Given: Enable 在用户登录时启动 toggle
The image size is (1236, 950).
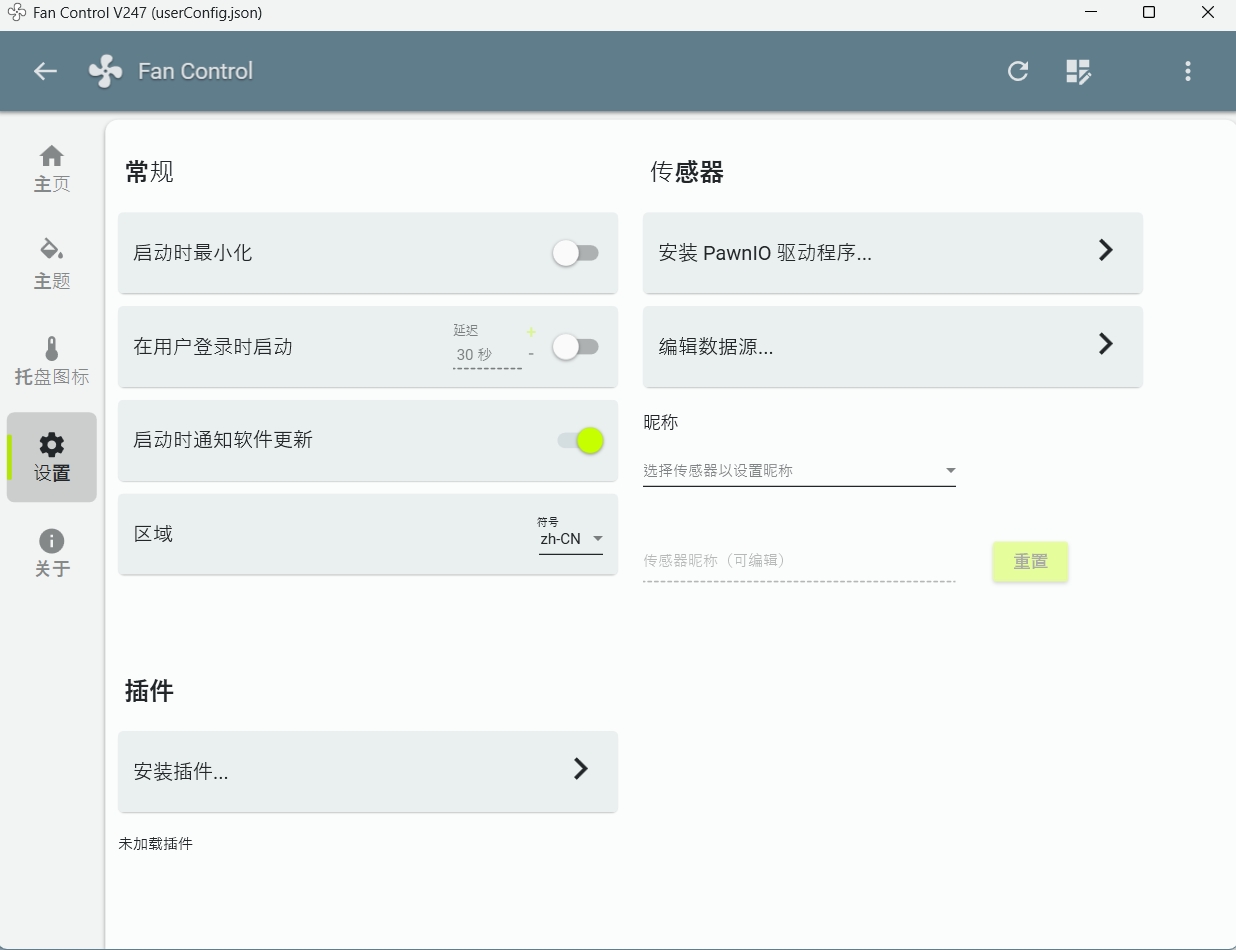Looking at the screenshot, I should [576, 346].
